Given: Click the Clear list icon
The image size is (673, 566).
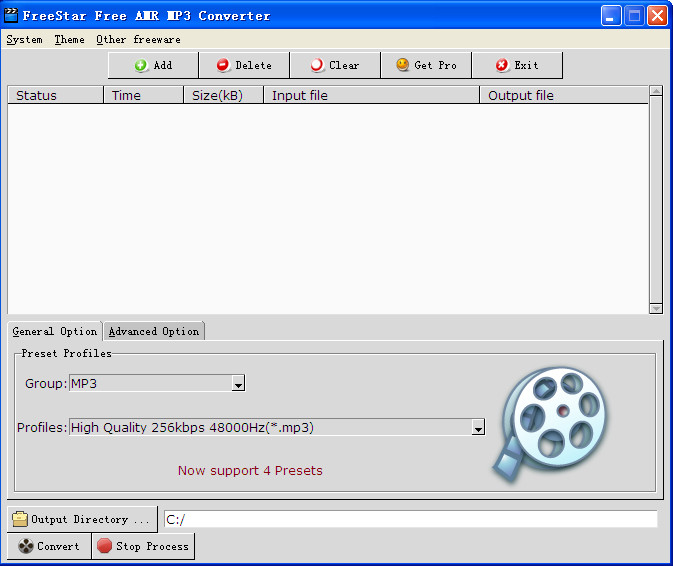Looking at the screenshot, I should (x=317, y=65).
